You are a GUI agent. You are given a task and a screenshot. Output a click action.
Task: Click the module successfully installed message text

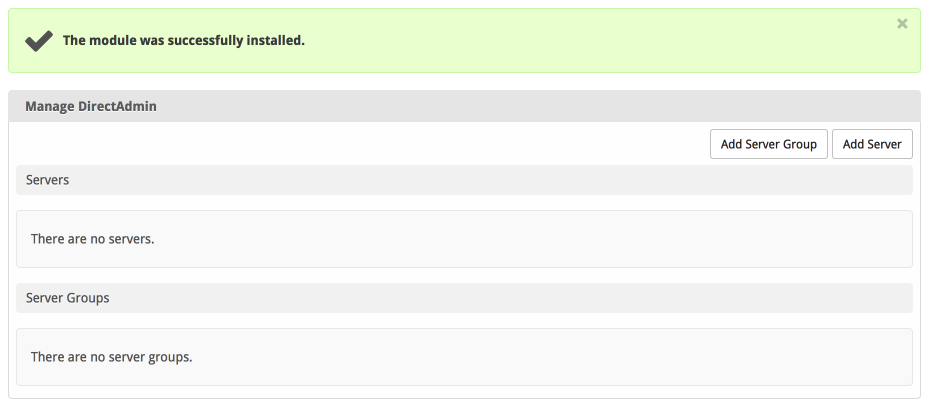(184, 41)
